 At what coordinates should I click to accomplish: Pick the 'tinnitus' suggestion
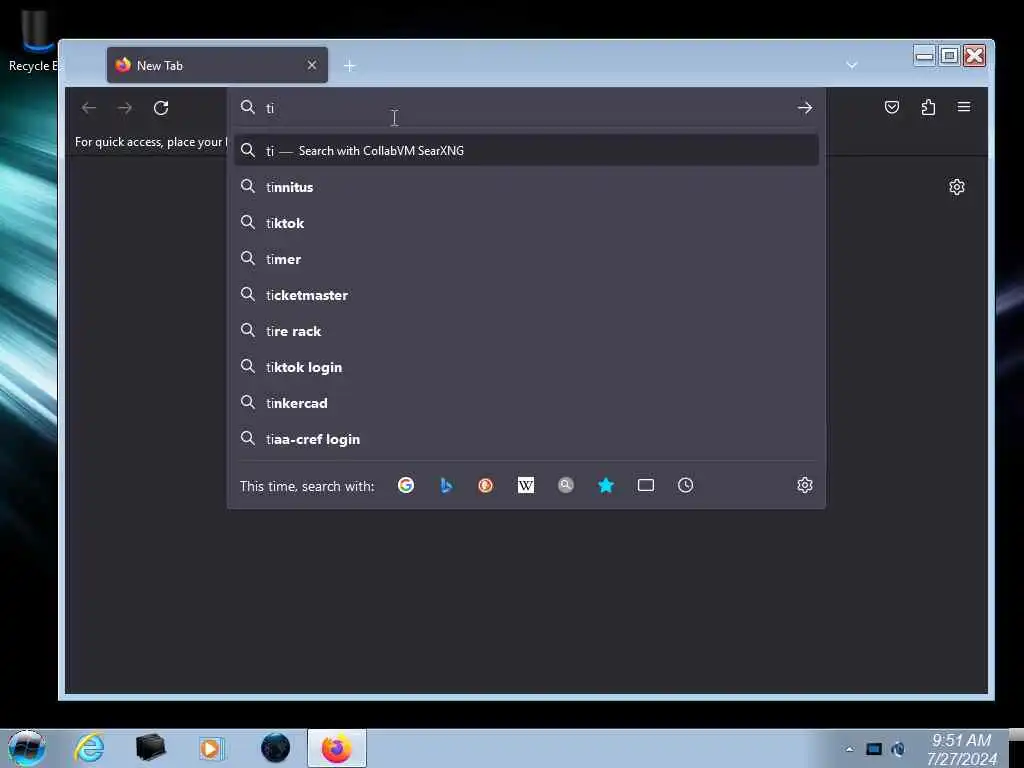click(526, 187)
